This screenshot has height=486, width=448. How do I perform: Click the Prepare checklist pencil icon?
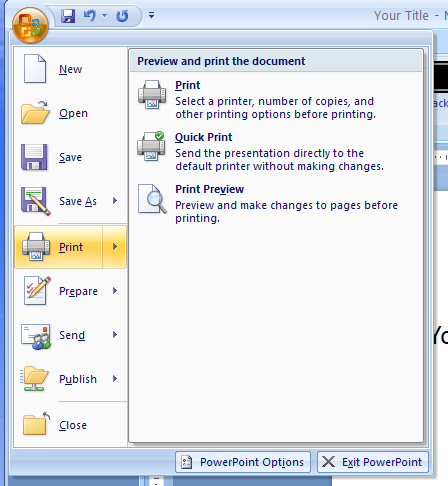pos(37,290)
